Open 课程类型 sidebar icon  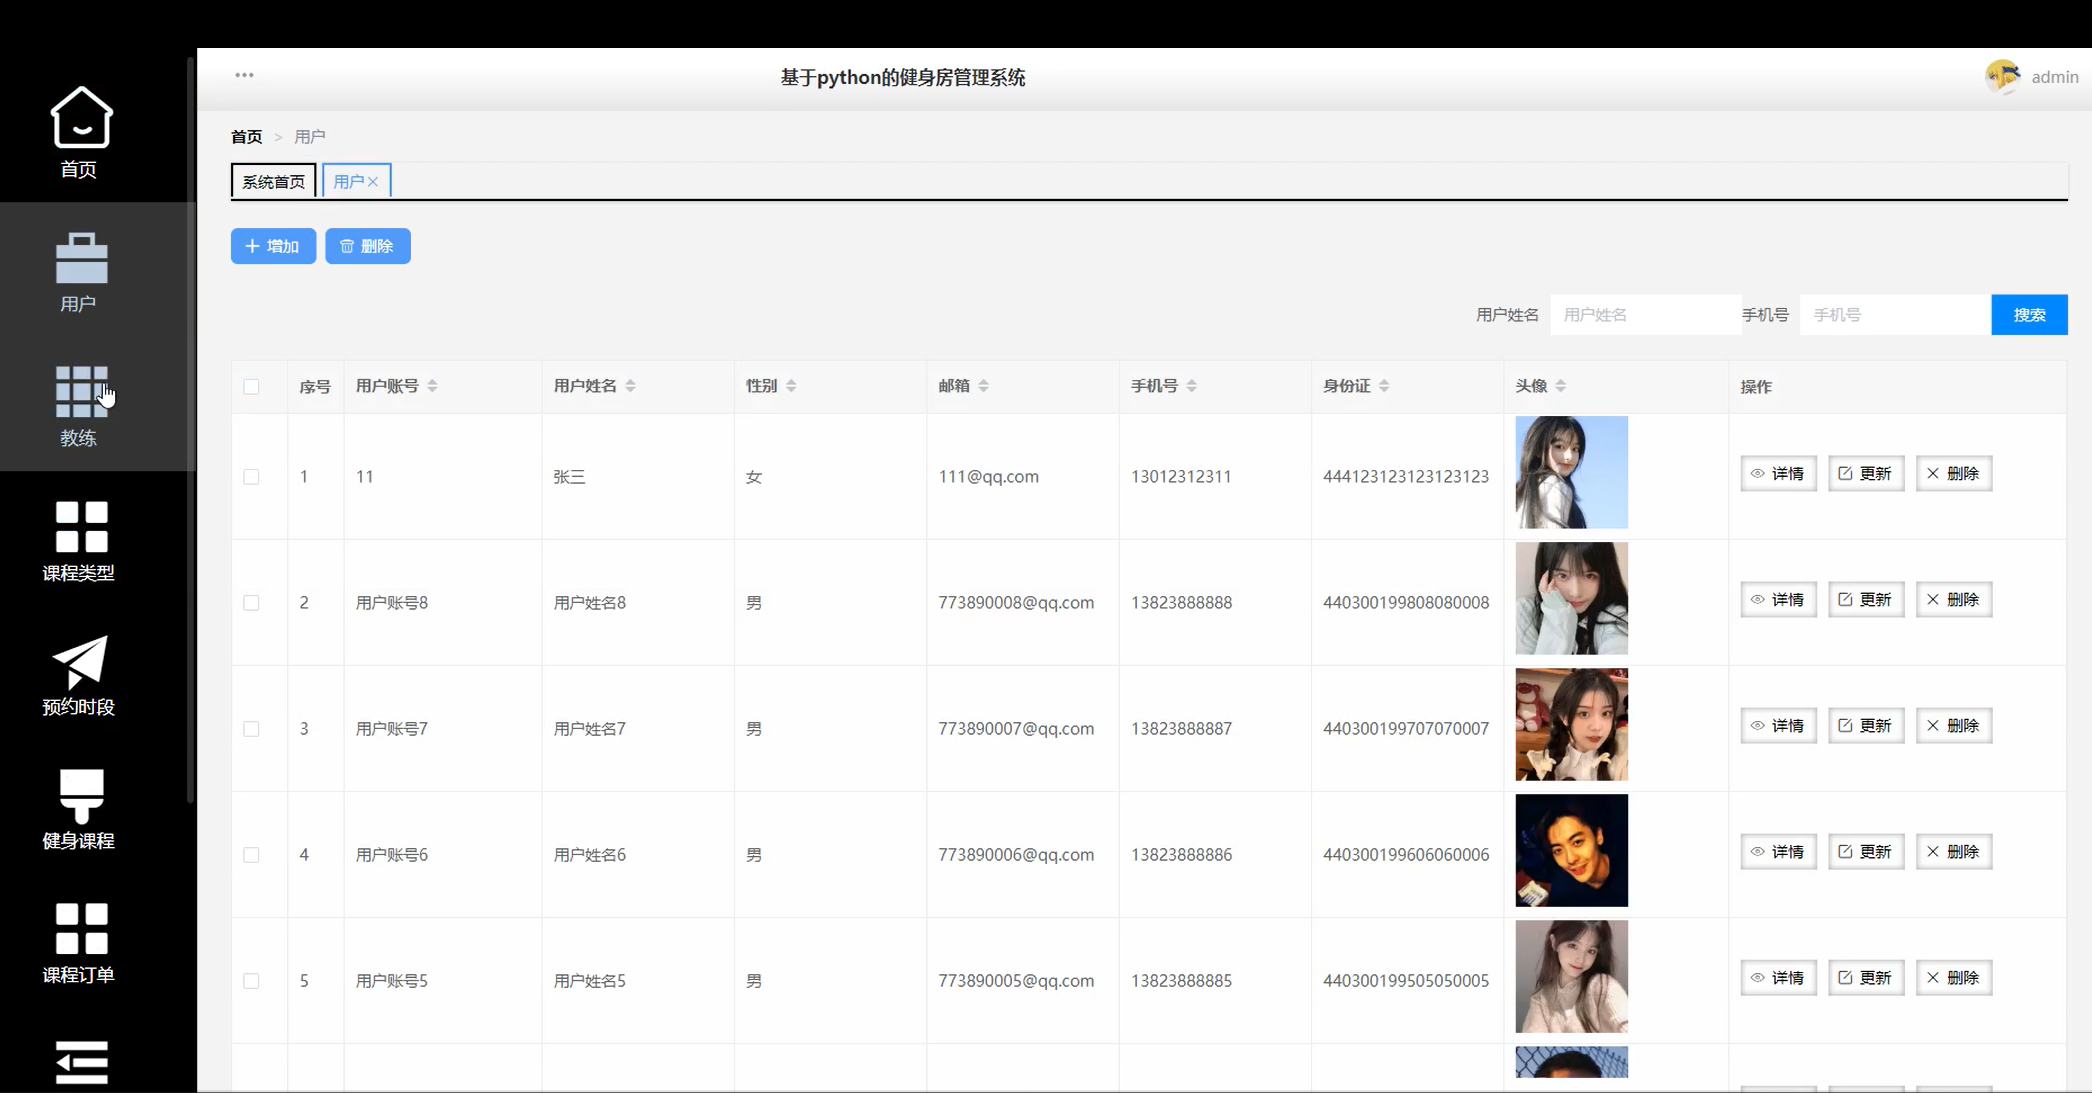click(80, 527)
